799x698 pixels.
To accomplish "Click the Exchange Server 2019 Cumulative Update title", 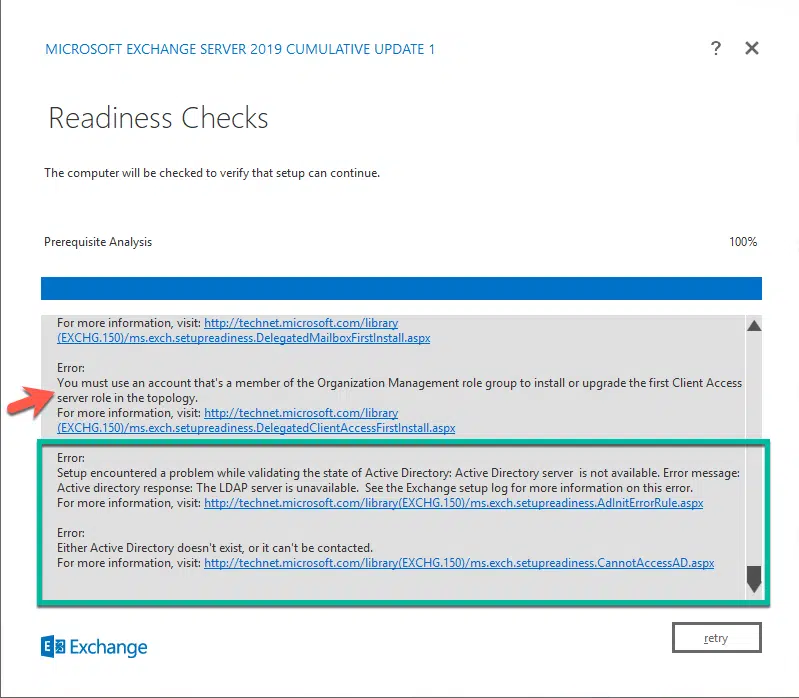I will (240, 49).
